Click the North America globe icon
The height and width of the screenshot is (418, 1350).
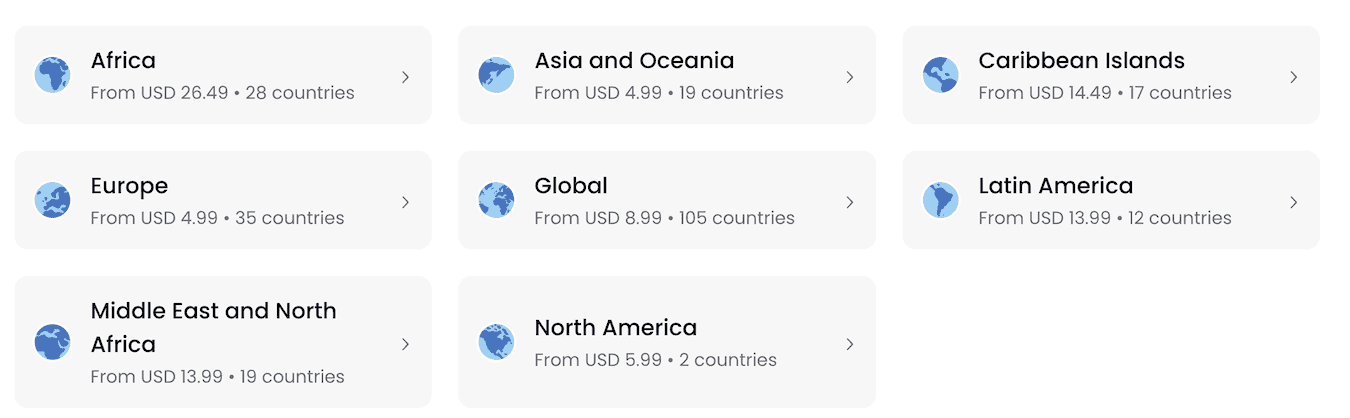coord(496,342)
